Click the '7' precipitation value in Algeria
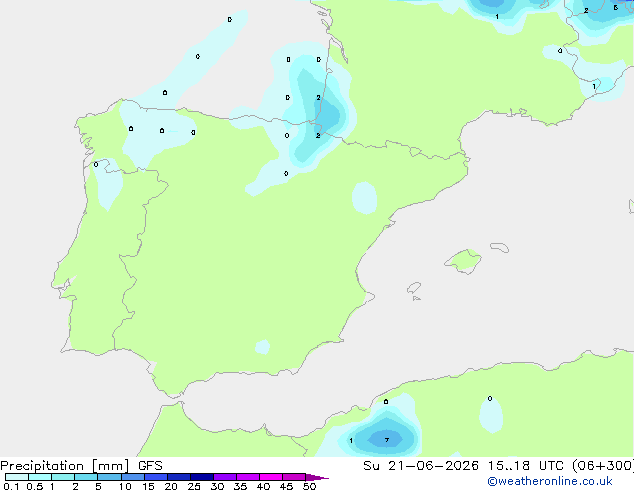Screen dimensions: 634x490 point(387,440)
